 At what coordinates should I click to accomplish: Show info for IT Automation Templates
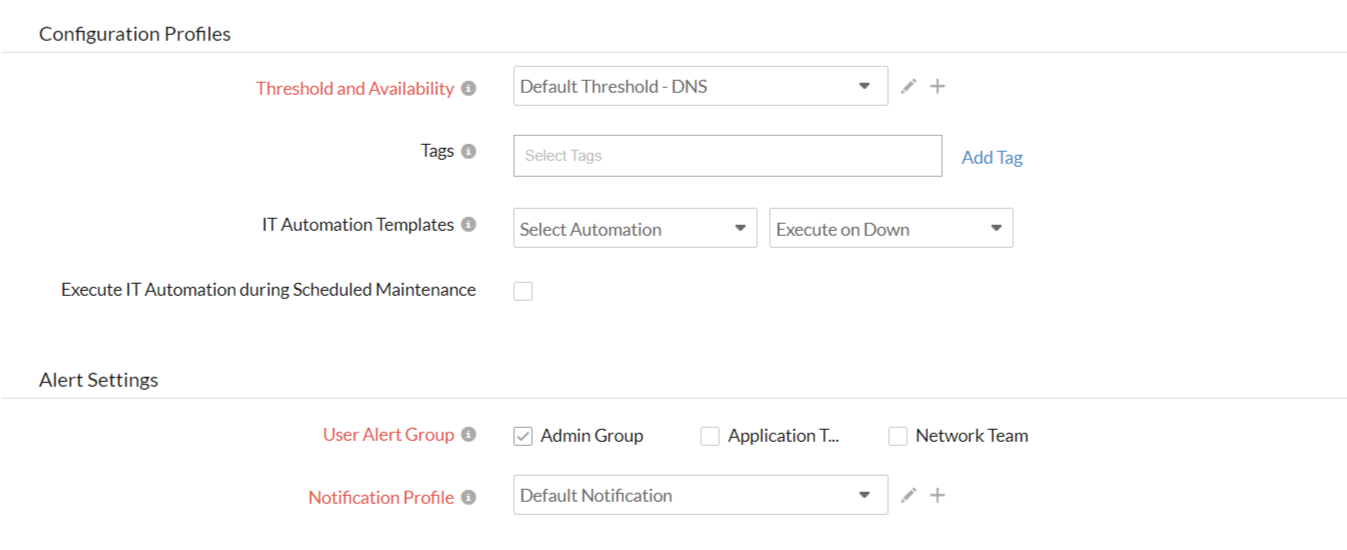click(468, 226)
